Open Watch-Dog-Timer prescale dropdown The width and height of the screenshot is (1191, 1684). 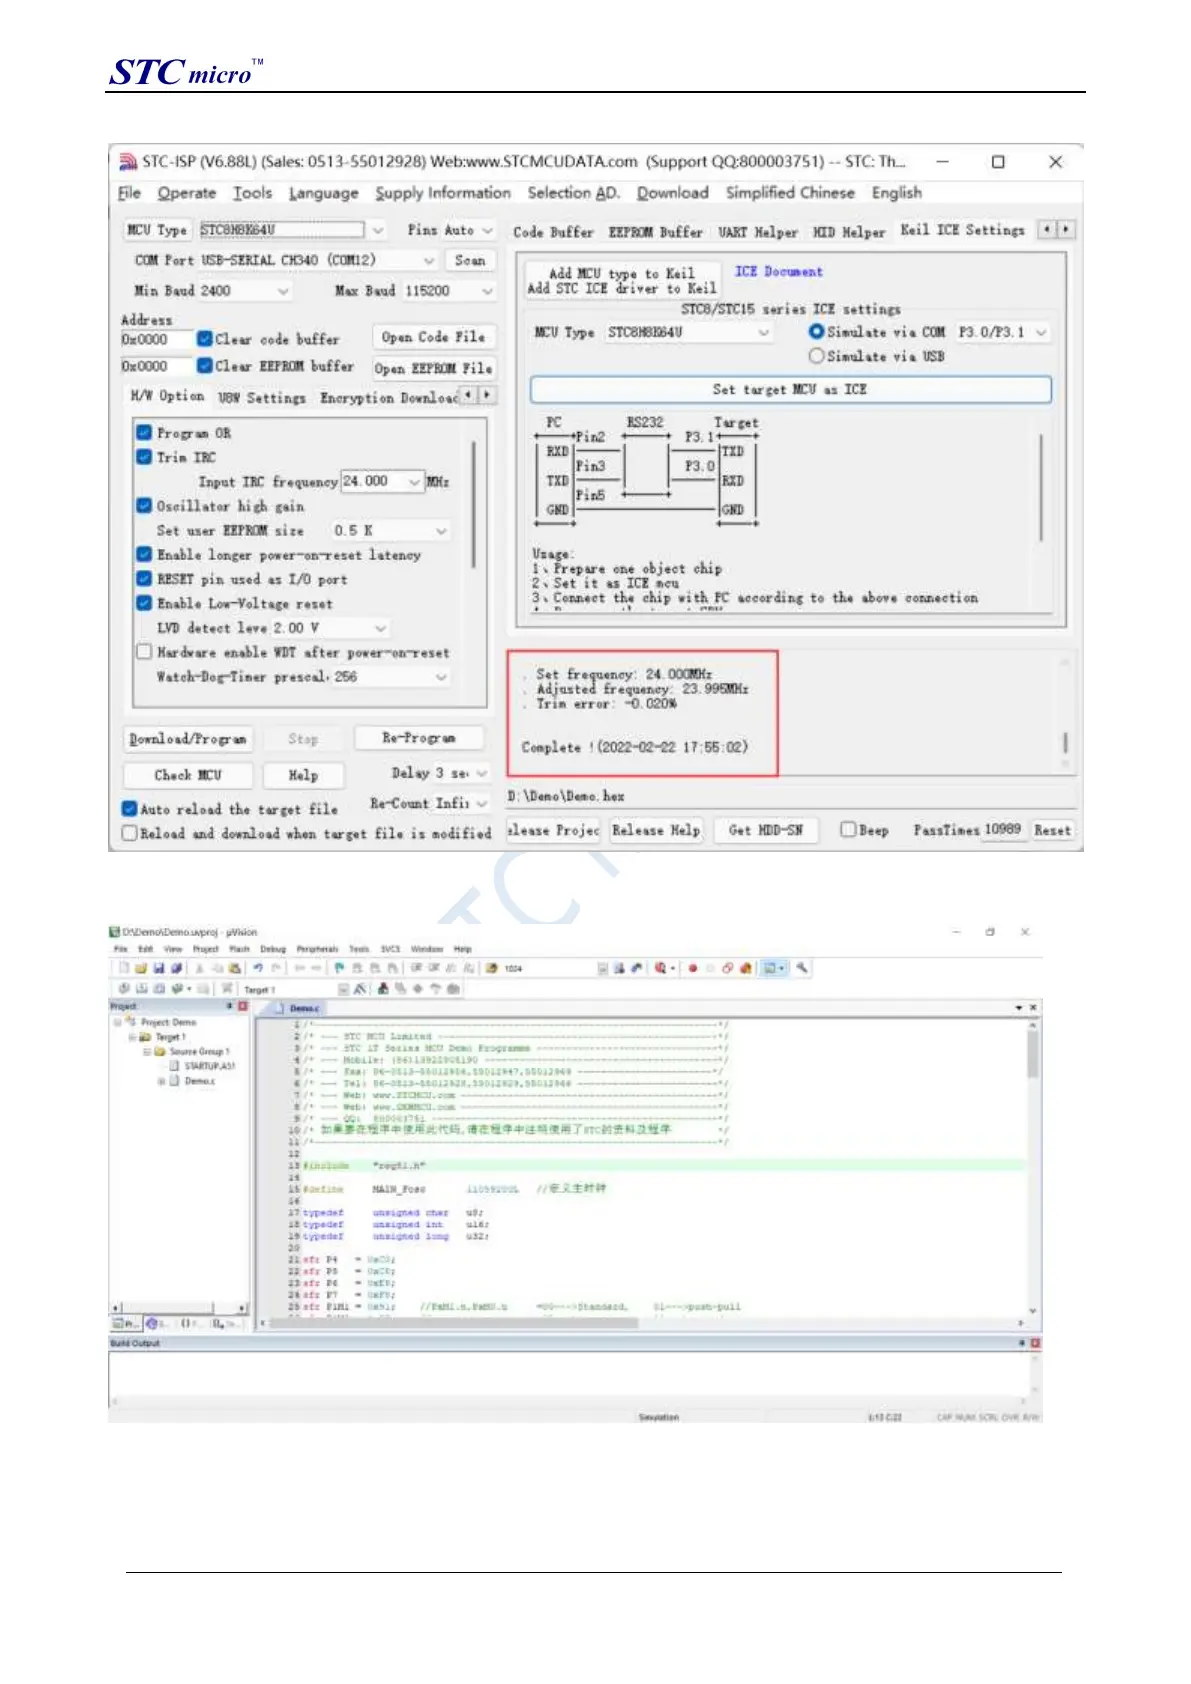[x=440, y=677]
